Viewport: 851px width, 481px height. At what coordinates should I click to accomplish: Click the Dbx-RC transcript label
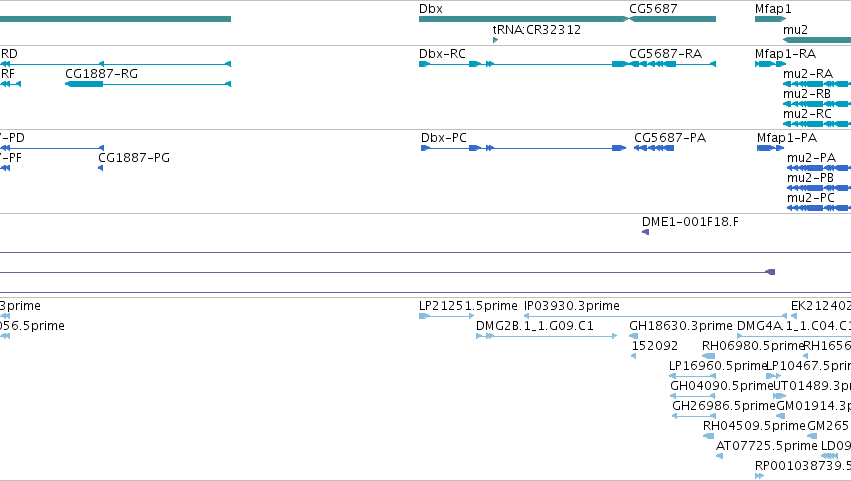[x=442, y=54]
